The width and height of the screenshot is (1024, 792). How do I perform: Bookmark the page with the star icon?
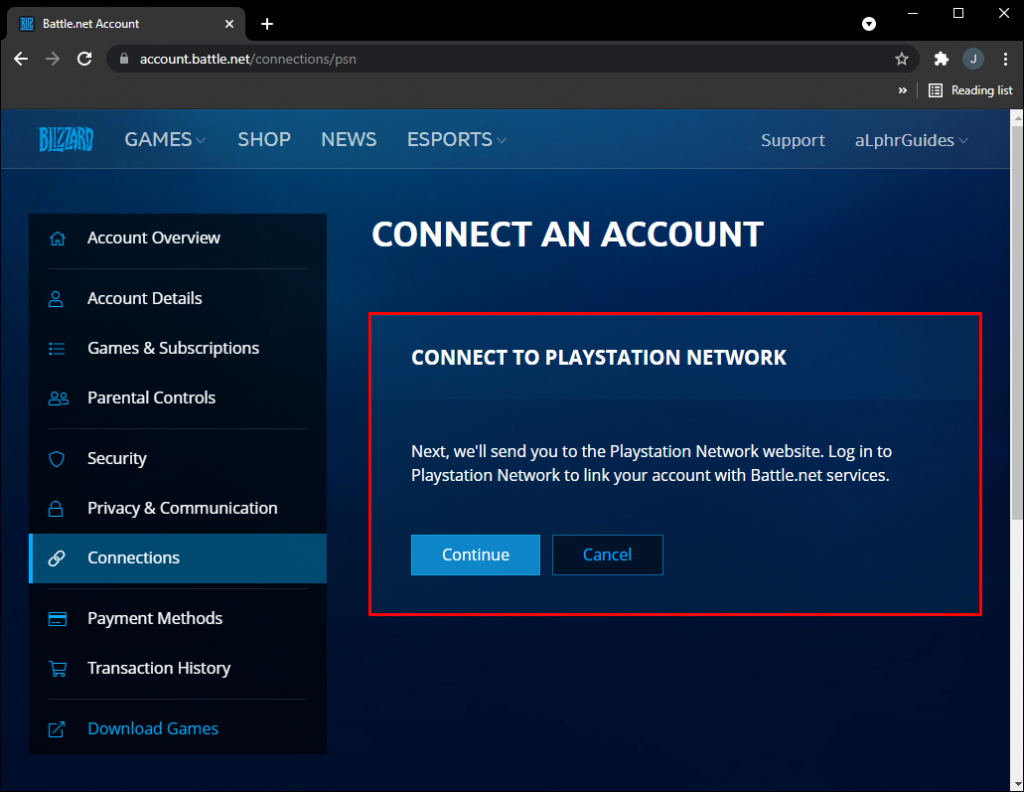click(901, 59)
